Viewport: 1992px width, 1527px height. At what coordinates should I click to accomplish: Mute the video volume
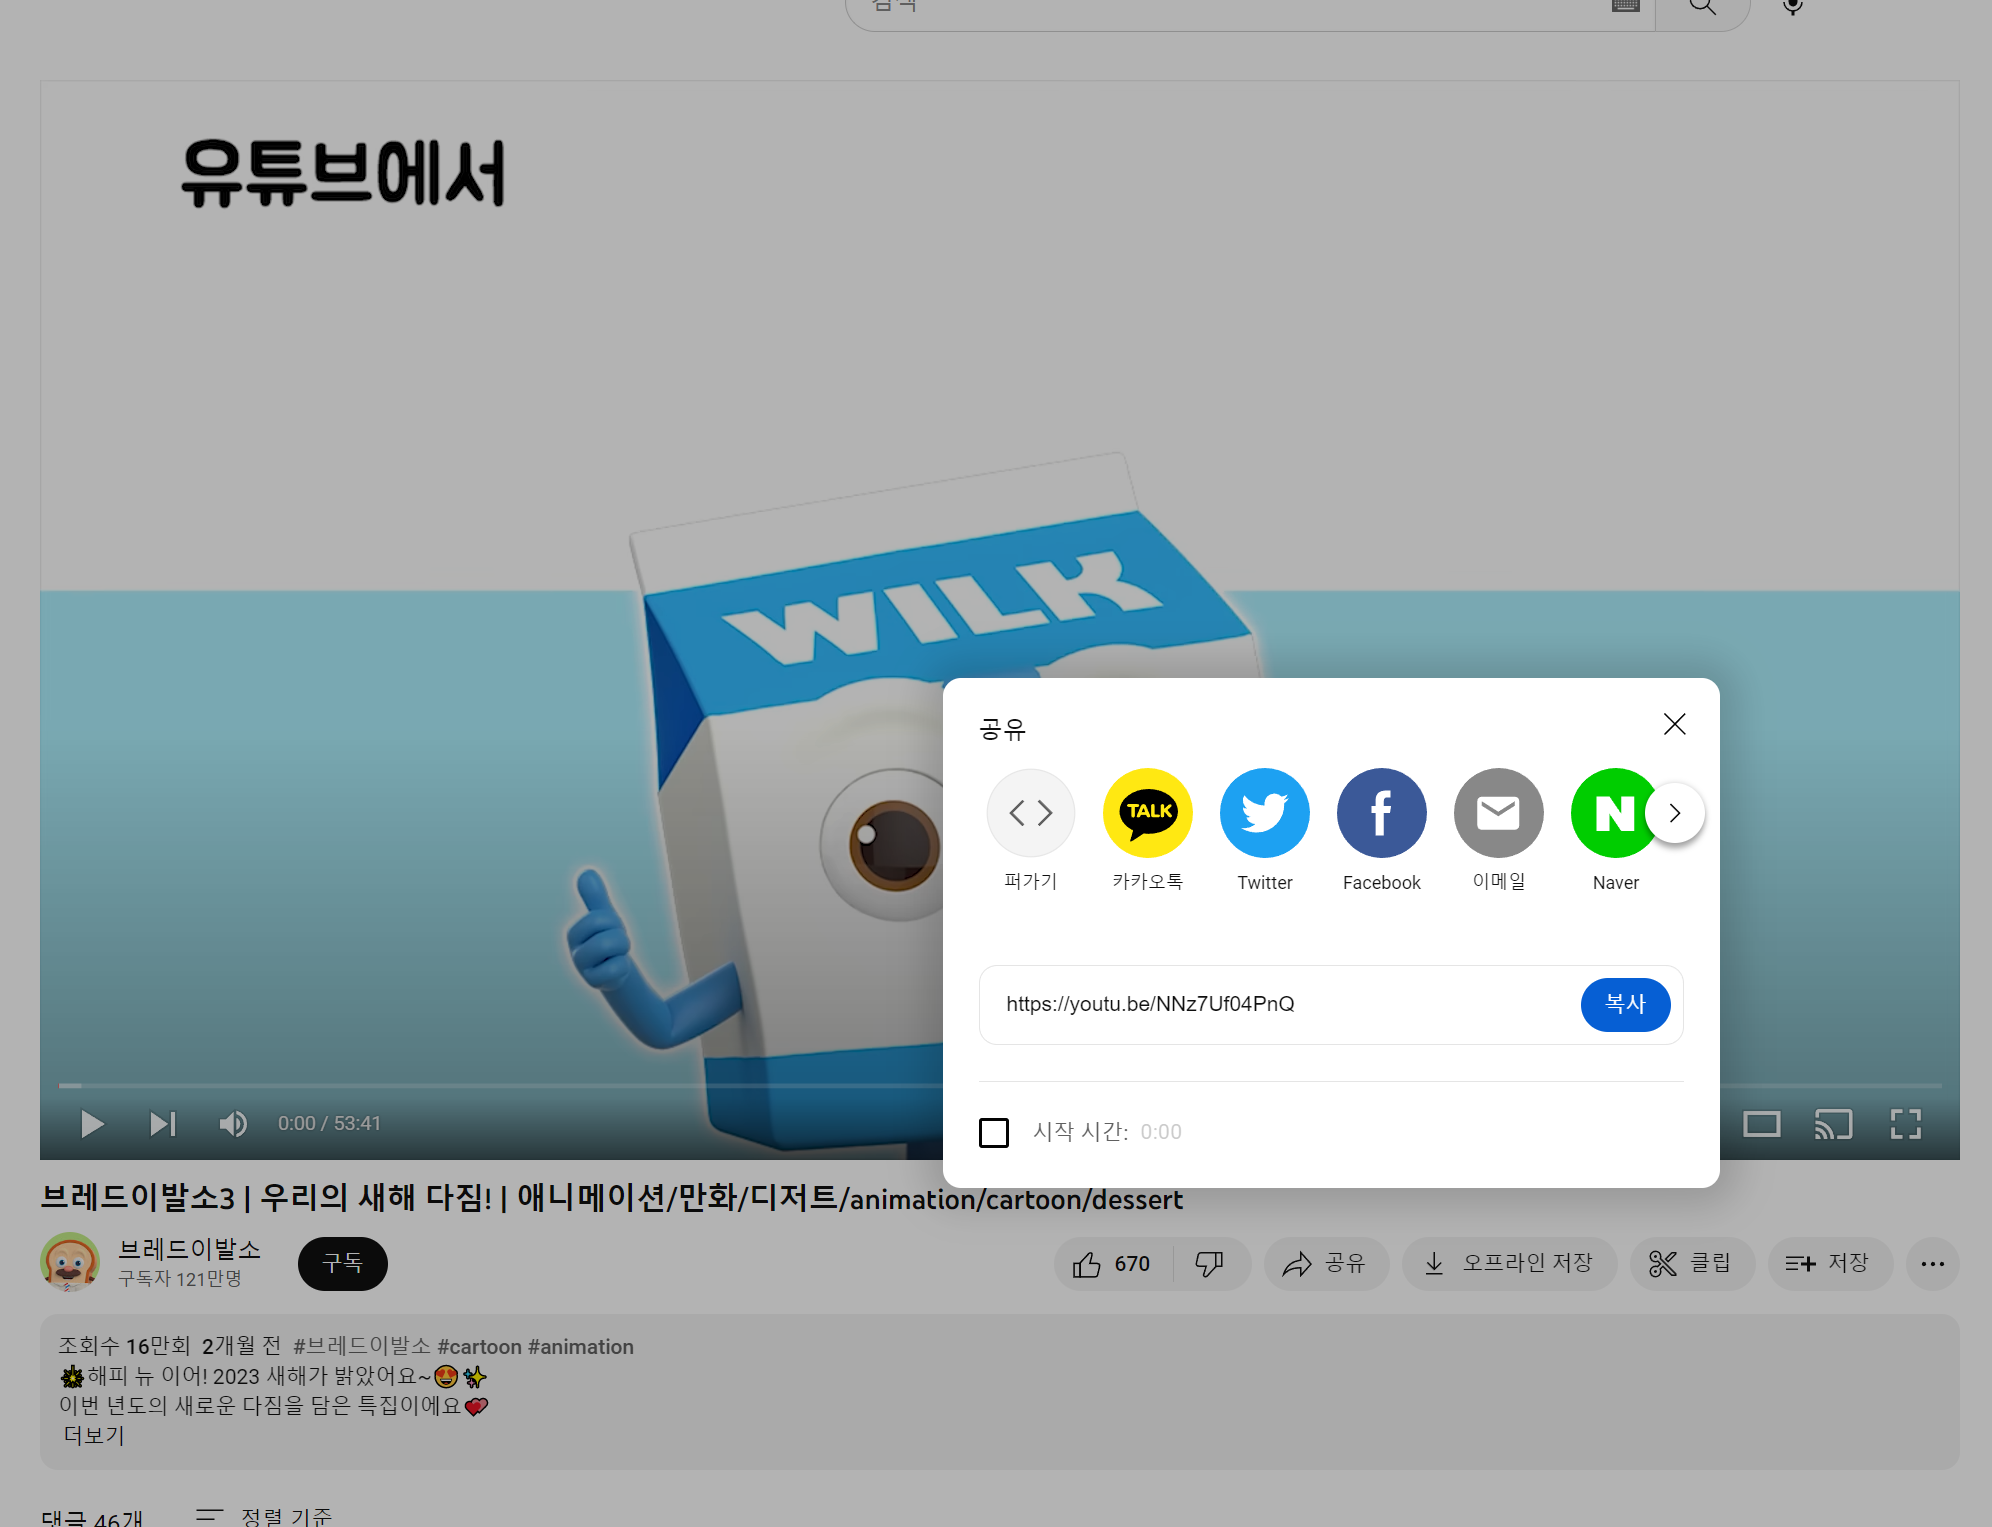click(x=233, y=1123)
